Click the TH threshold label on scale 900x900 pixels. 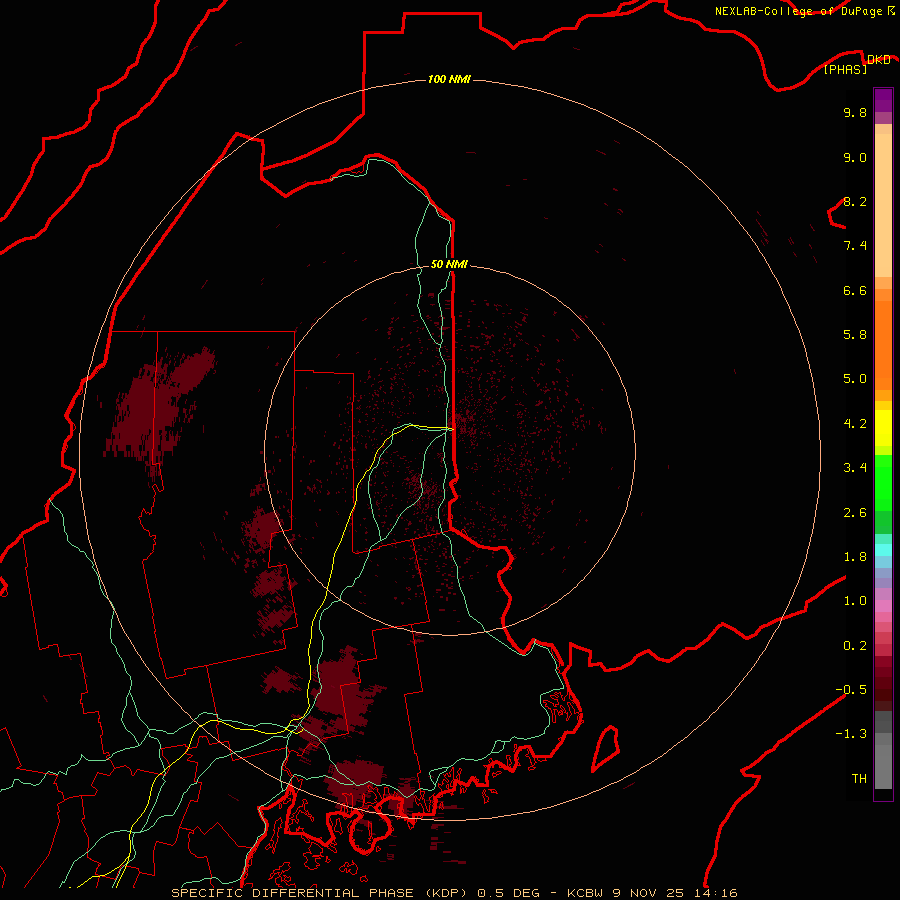(859, 779)
